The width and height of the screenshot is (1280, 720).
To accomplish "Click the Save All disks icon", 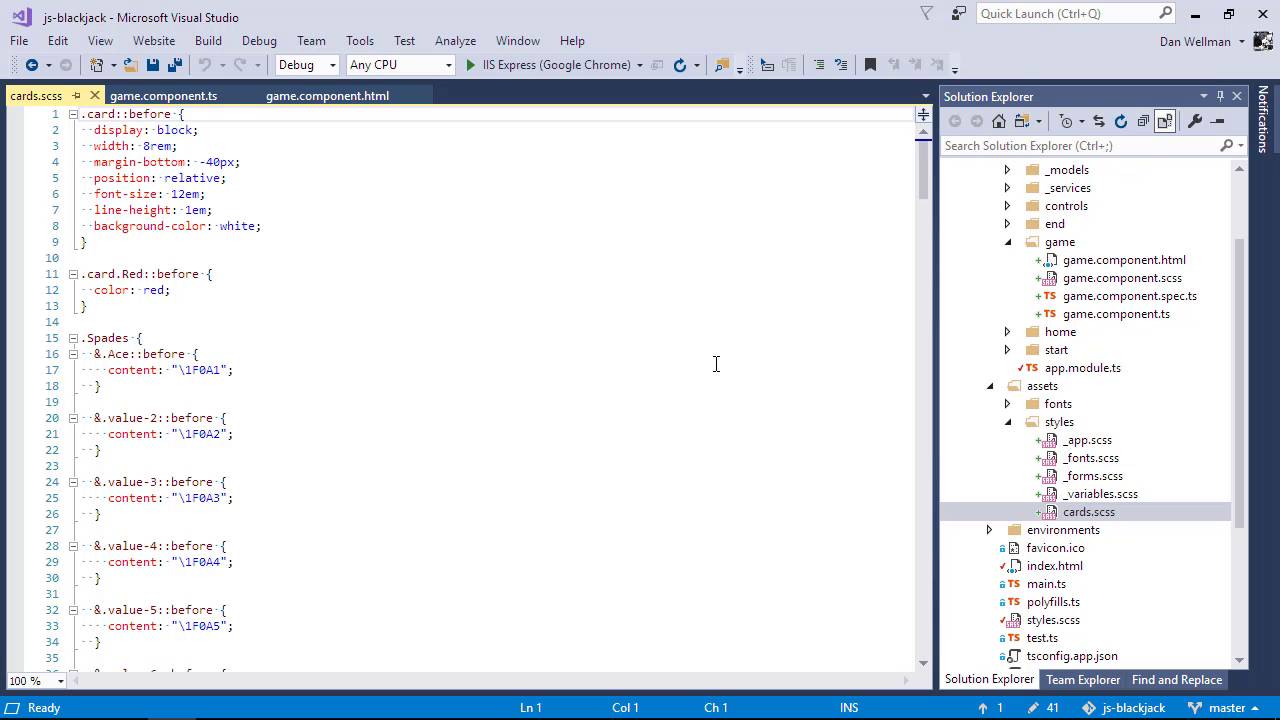I will (x=175, y=65).
